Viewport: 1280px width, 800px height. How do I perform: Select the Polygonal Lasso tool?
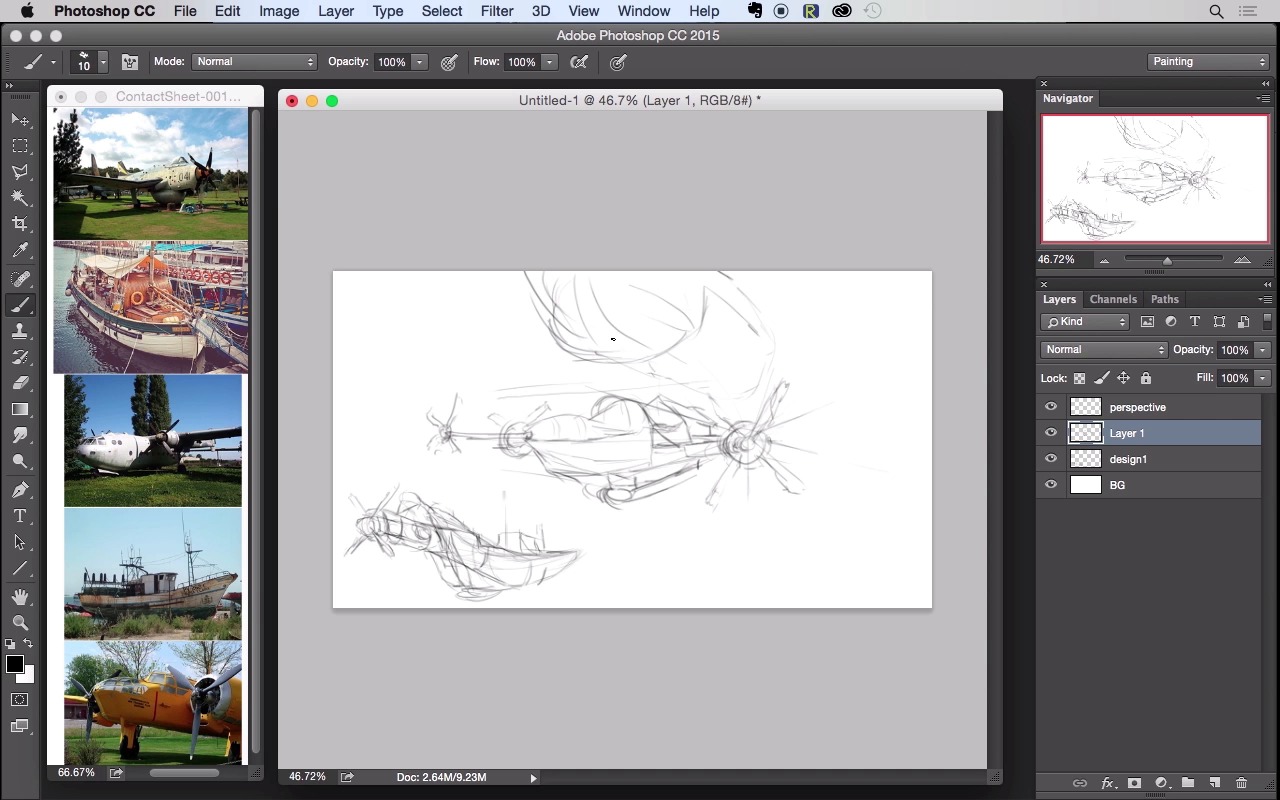tap(20, 172)
